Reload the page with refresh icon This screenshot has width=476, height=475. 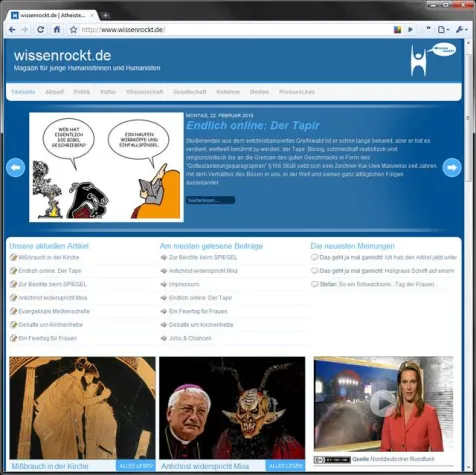tap(40, 30)
